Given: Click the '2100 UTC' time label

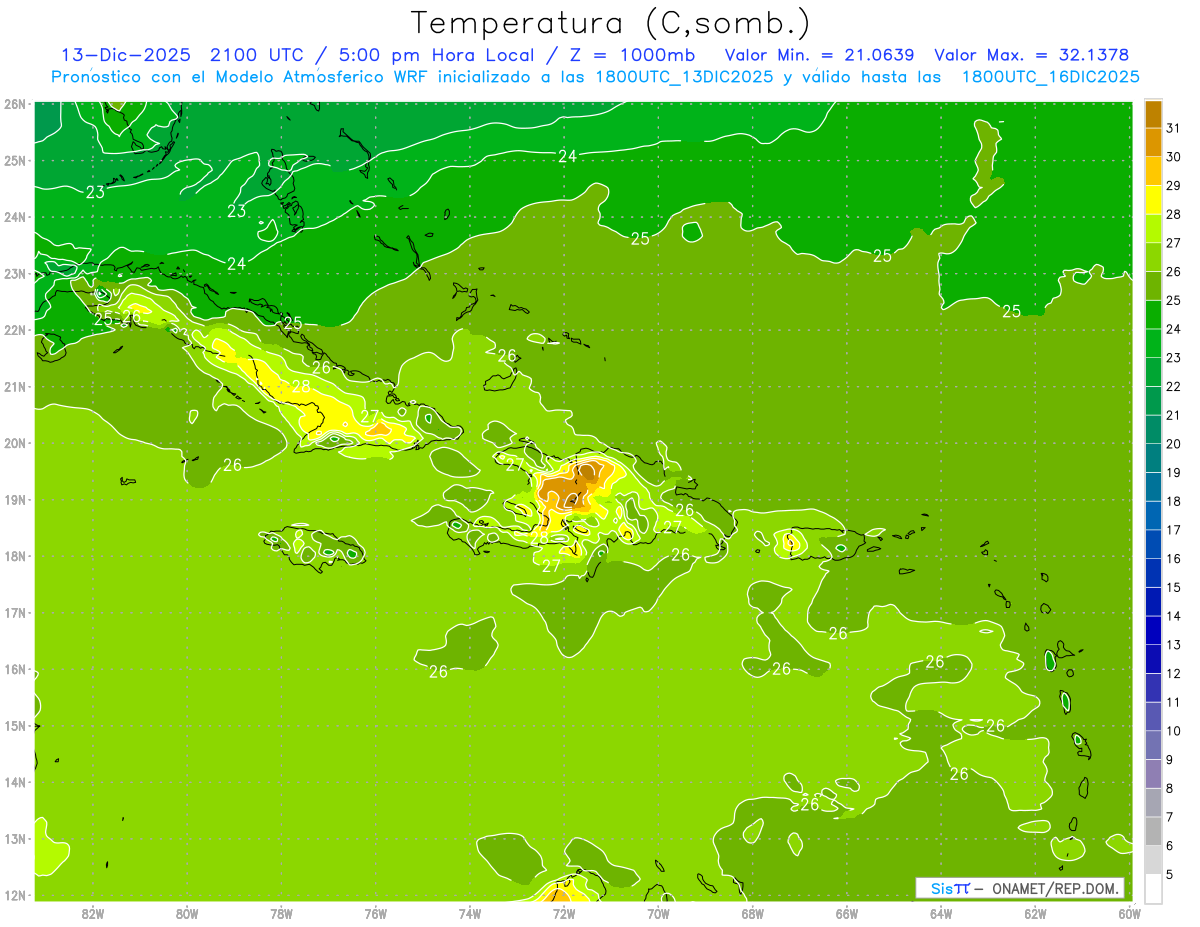Looking at the screenshot, I should tap(257, 55).
